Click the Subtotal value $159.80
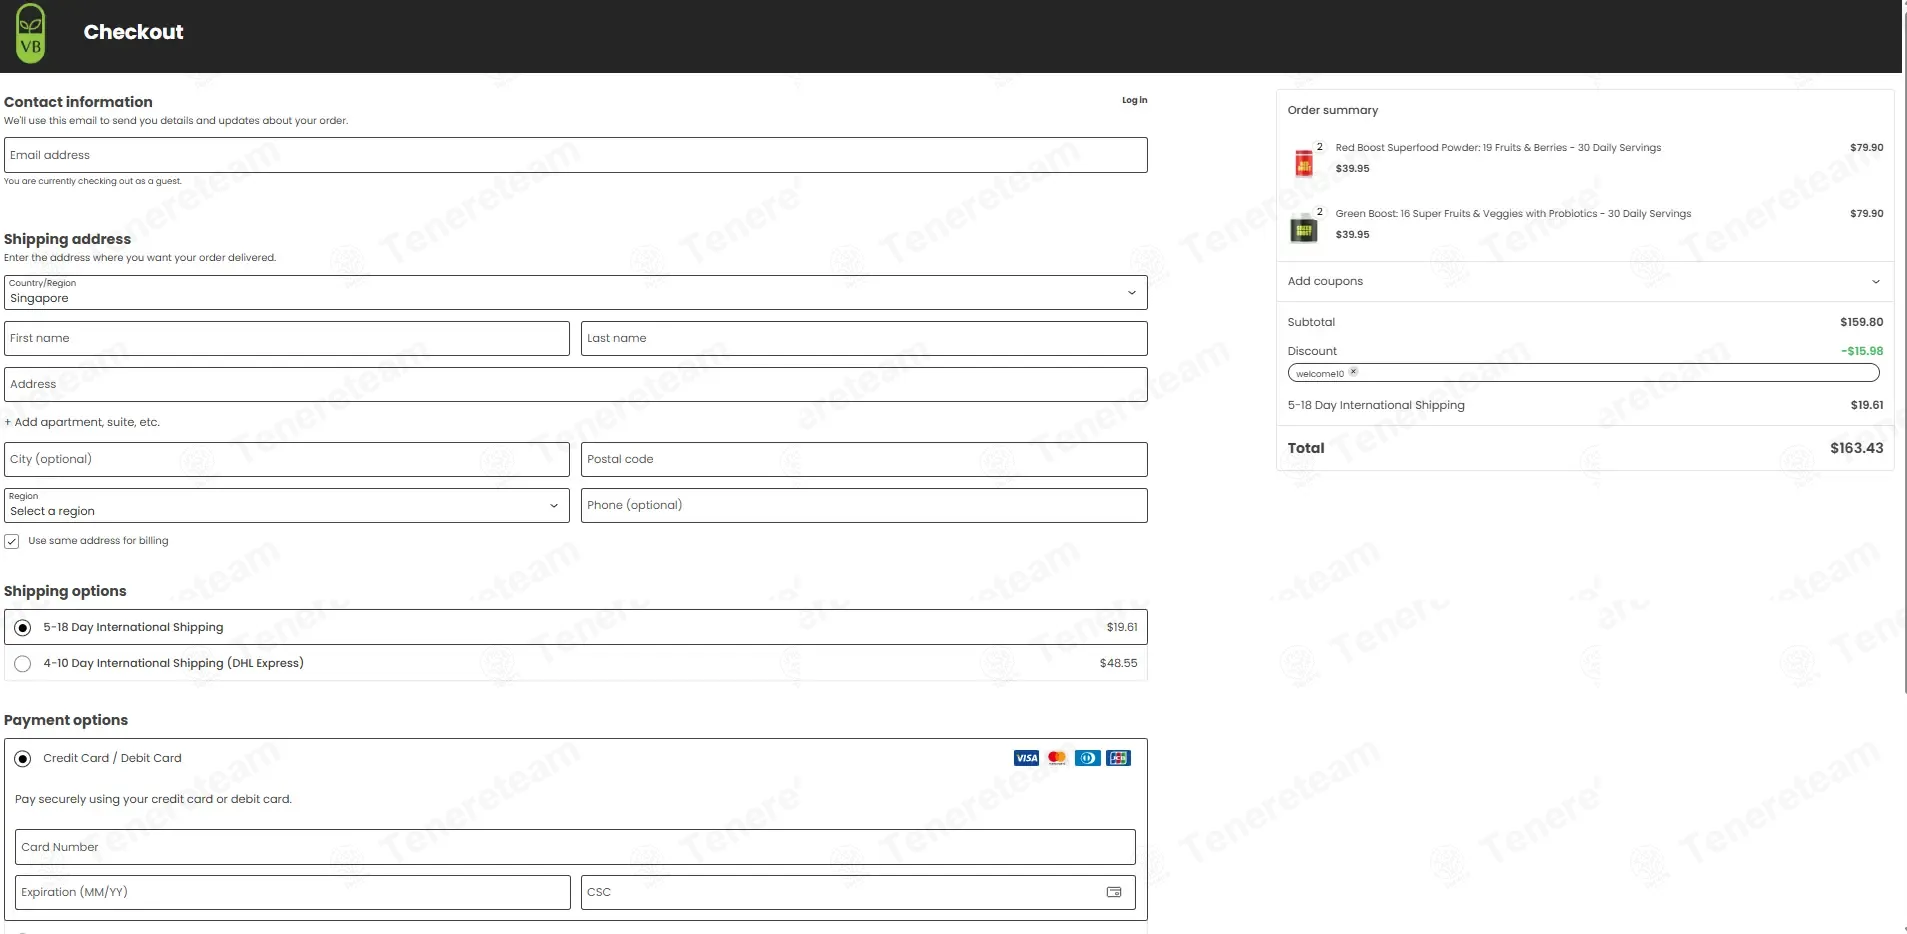This screenshot has height=934, width=1907. click(1861, 322)
